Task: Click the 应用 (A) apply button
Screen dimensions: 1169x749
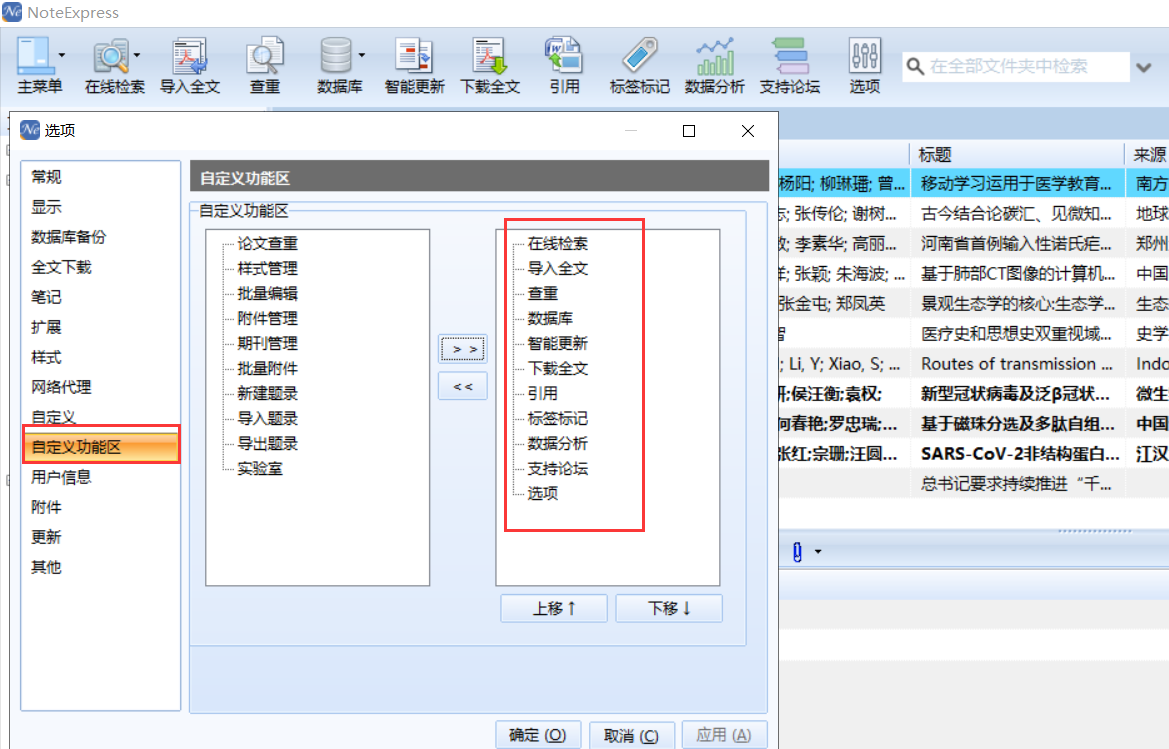Action: coord(724,735)
